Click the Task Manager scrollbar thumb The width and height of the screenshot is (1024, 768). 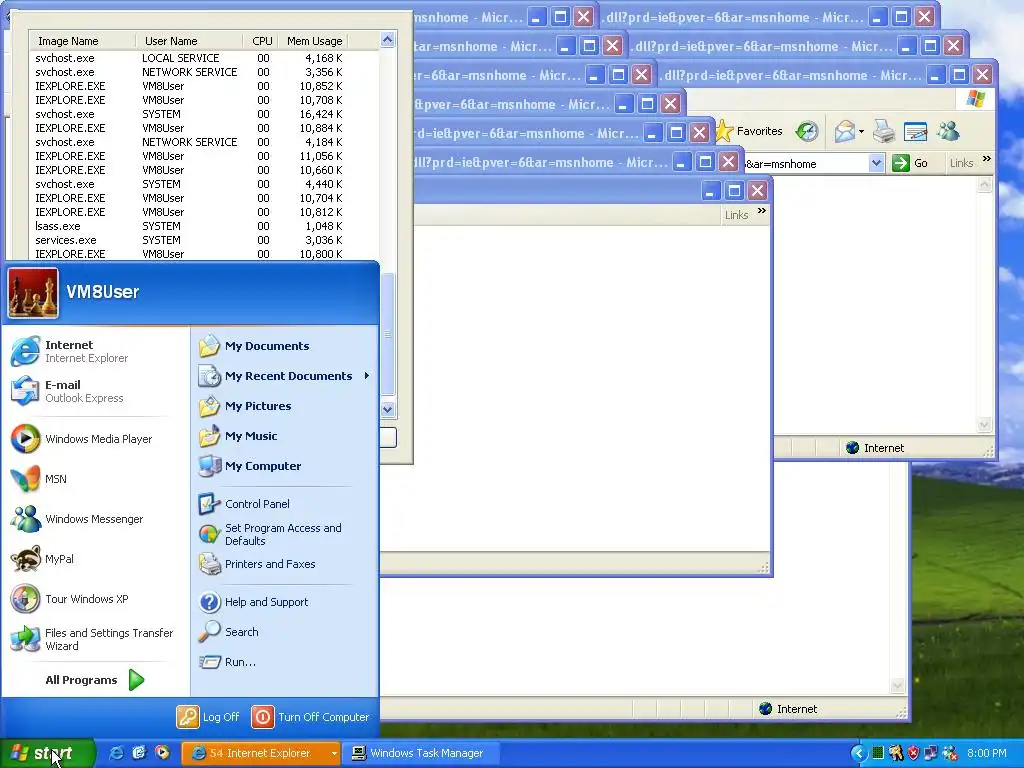tap(387, 334)
